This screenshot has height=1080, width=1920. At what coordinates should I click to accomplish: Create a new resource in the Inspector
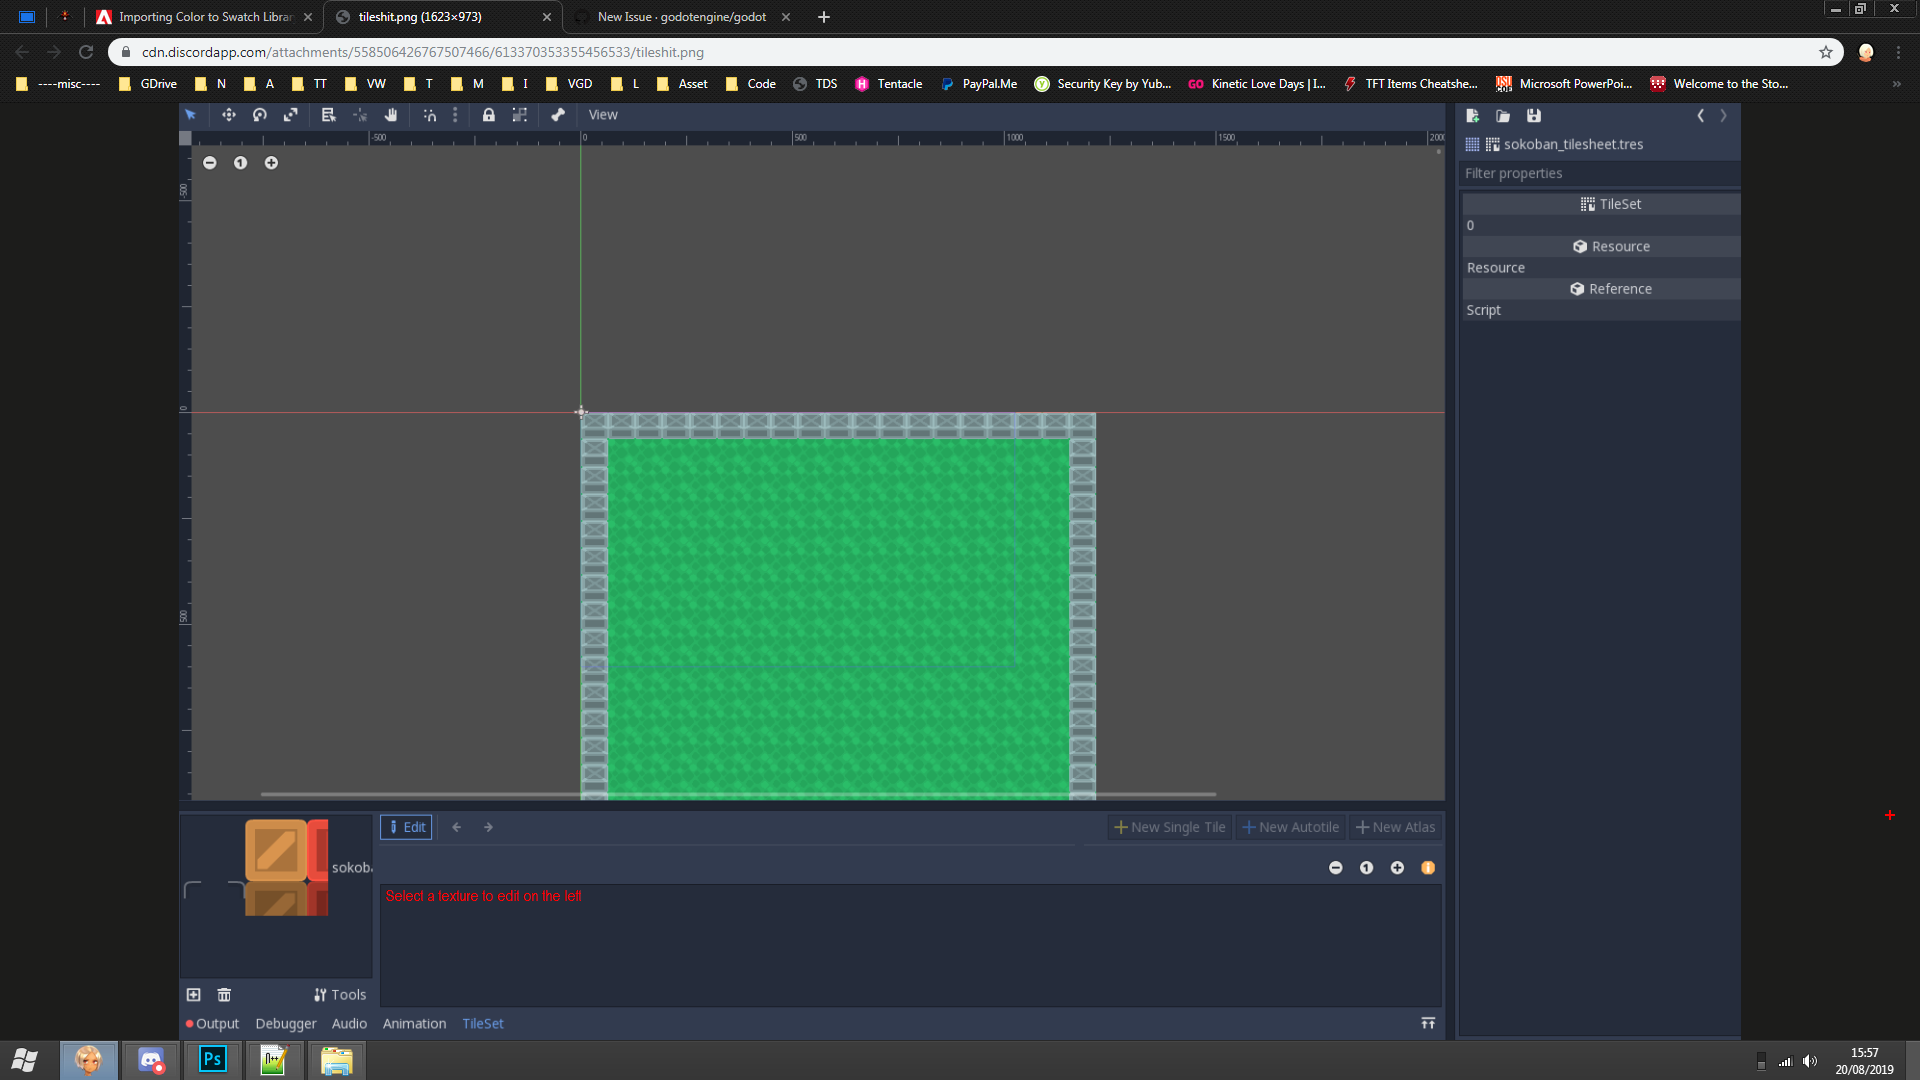1472,115
